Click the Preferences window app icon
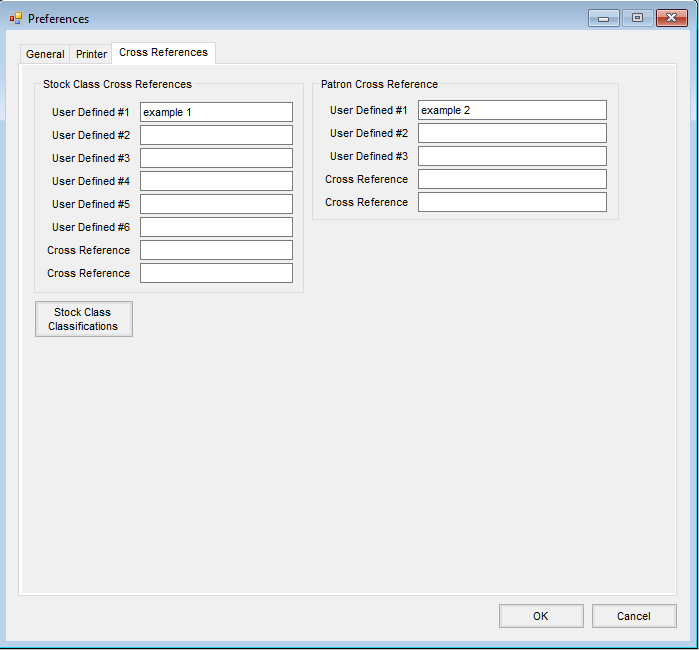The width and height of the screenshot is (699, 650). point(16,18)
